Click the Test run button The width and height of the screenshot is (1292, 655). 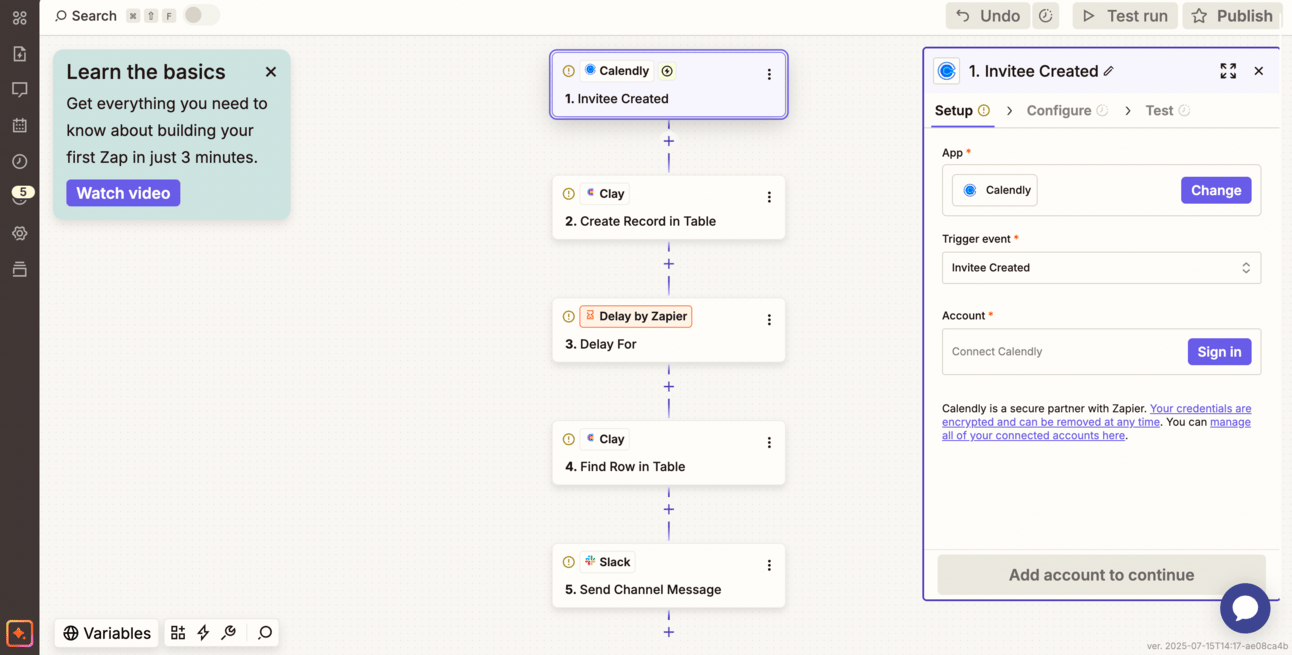pos(1125,16)
